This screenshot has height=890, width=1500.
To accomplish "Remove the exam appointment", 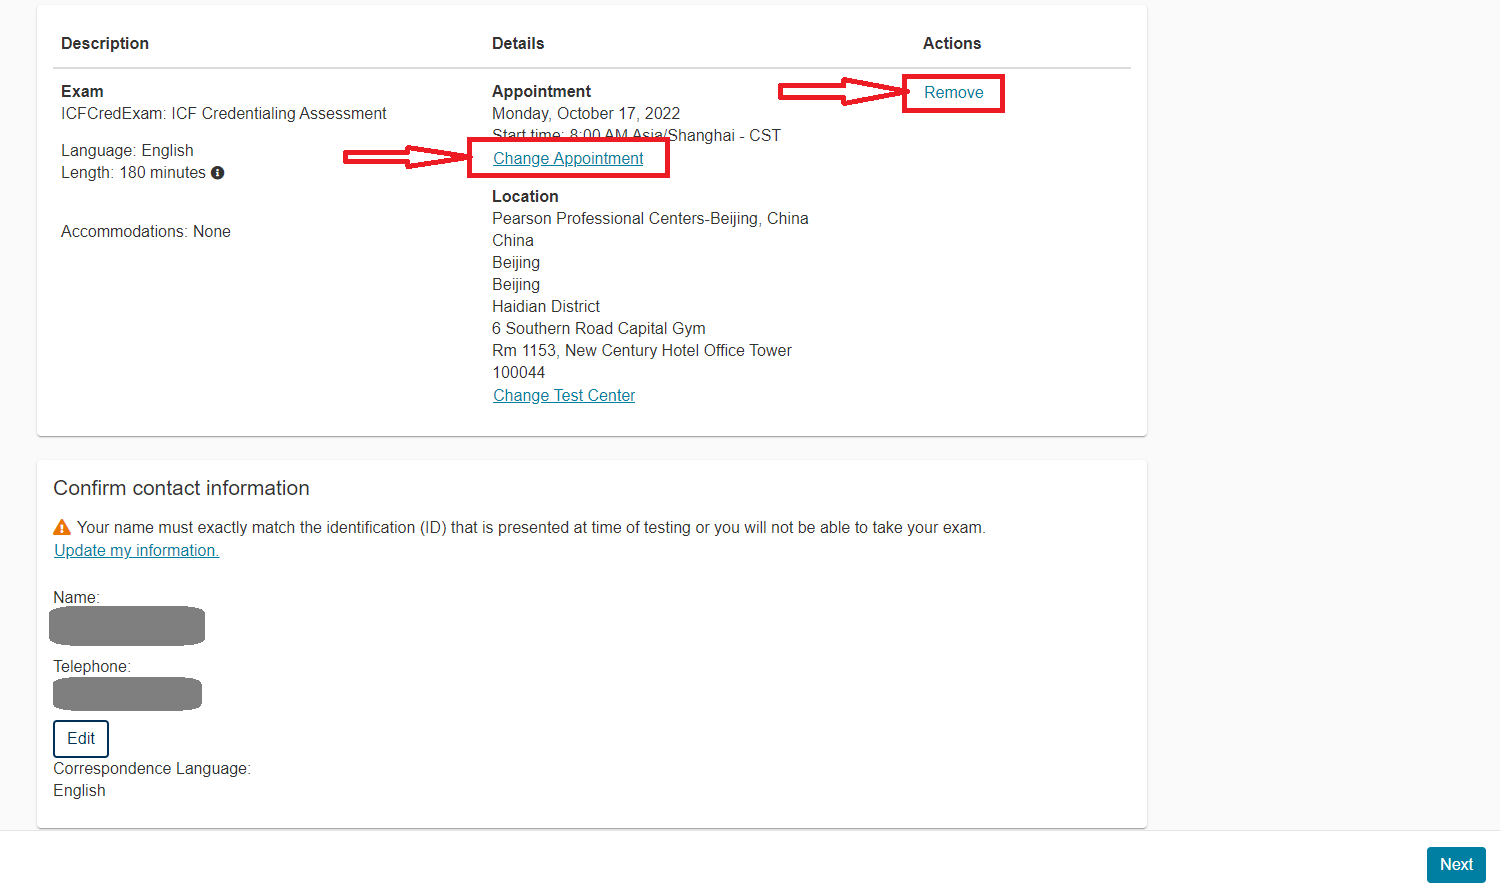I will (x=953, y=92).
